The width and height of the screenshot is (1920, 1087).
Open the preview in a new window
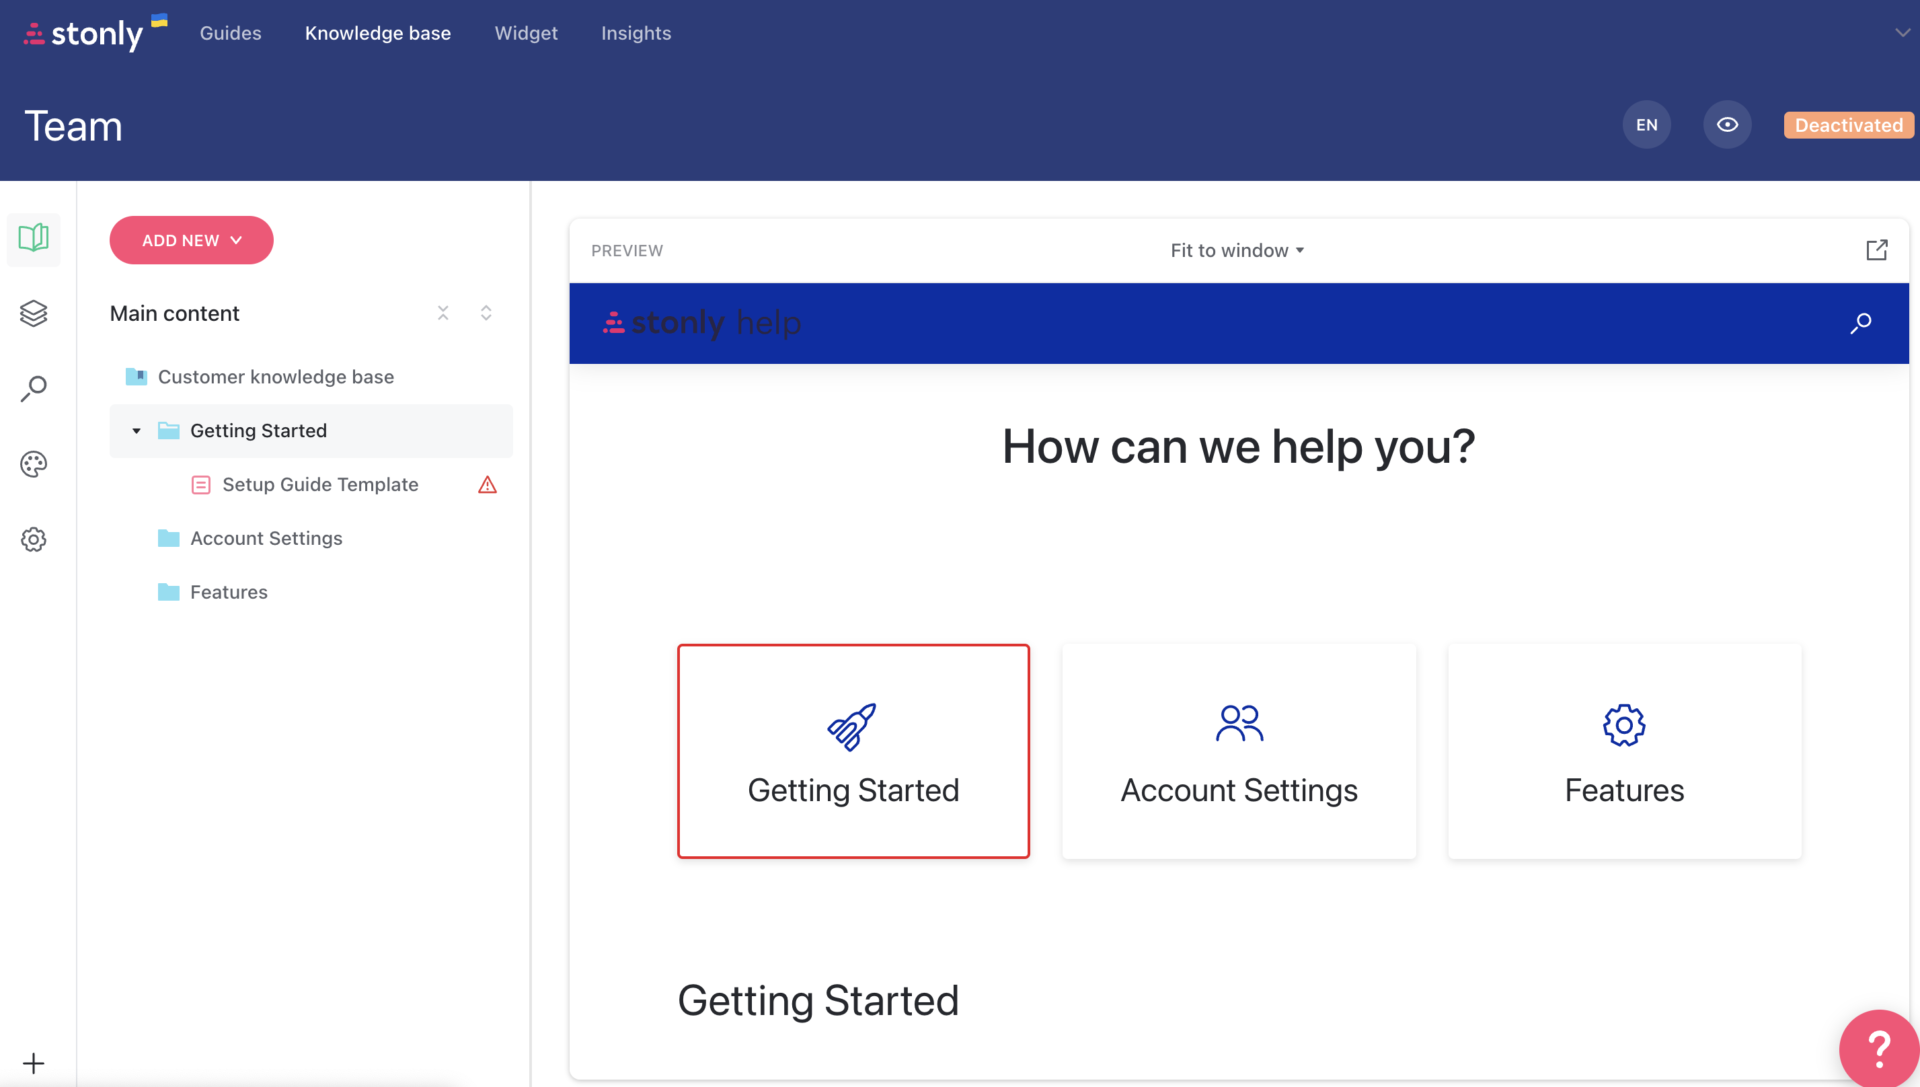click(1876, 250)
